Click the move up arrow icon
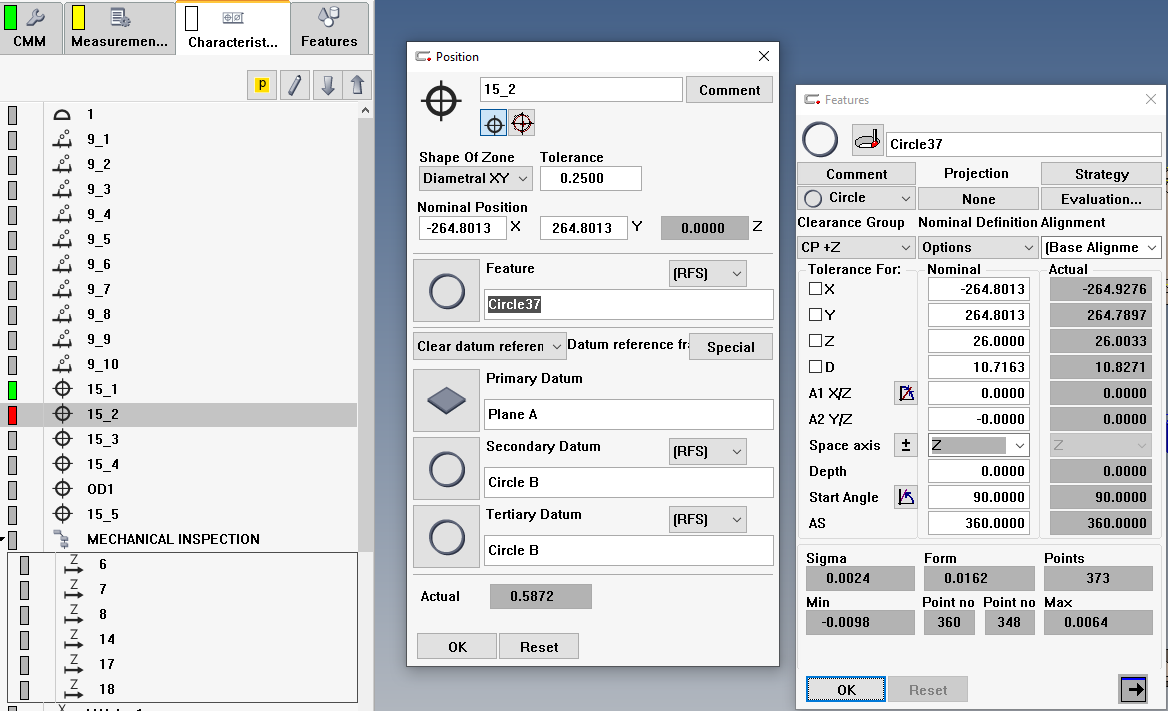The width and height of the screenshot is (1168, 711). click(358, 85)
